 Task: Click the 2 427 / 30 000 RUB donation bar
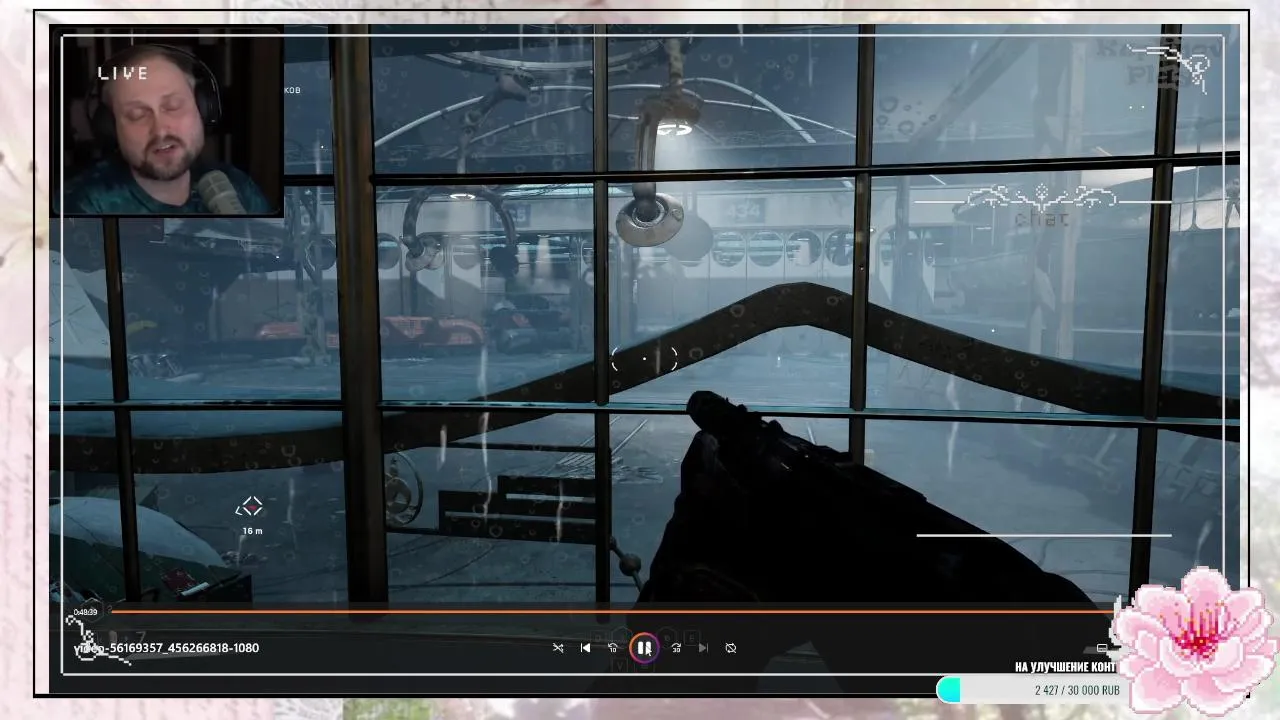pos(1034,690)
